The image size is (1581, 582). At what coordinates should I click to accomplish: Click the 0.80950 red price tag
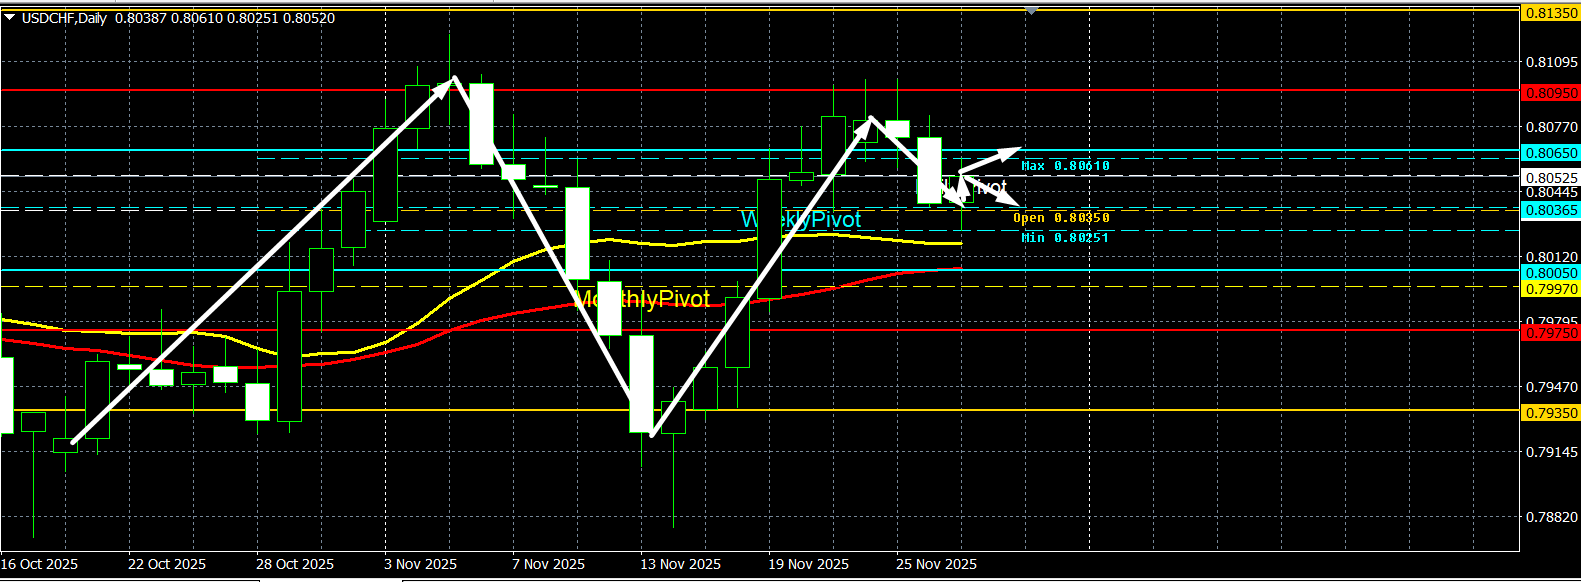1551,93
